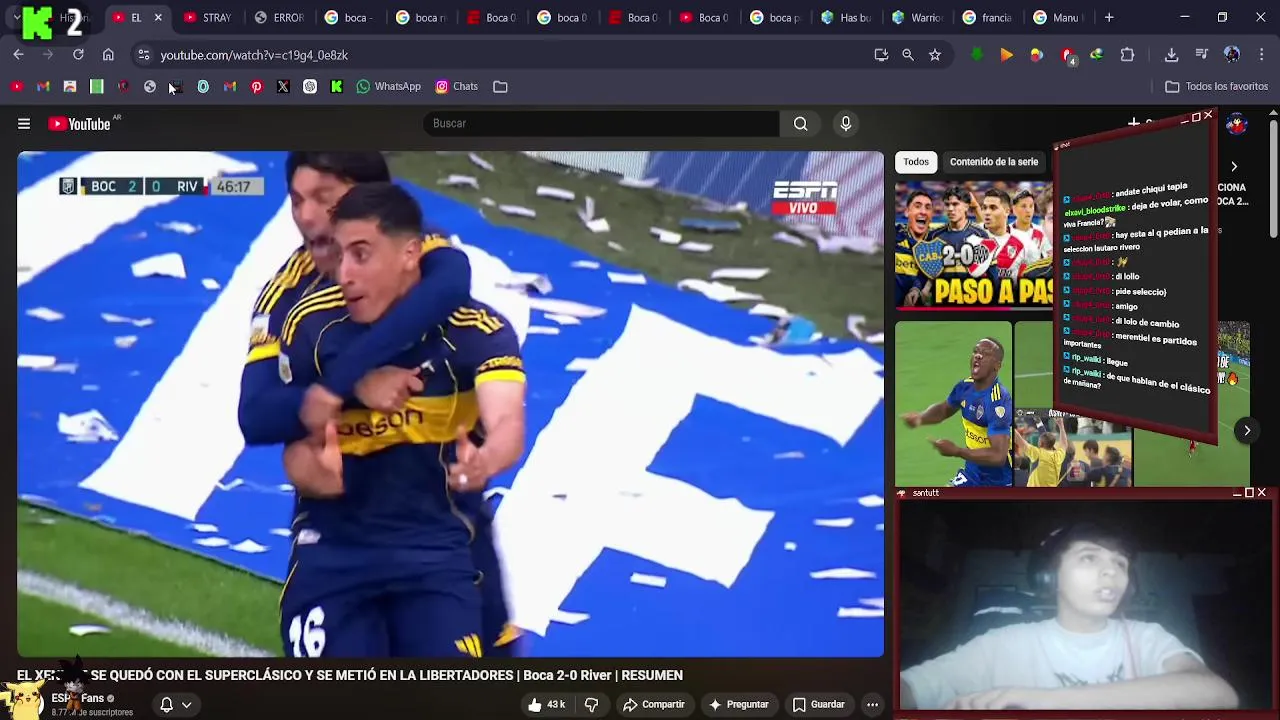Maximize the sanlutt webcam window
The image size is (1280, 720).
1249,493
